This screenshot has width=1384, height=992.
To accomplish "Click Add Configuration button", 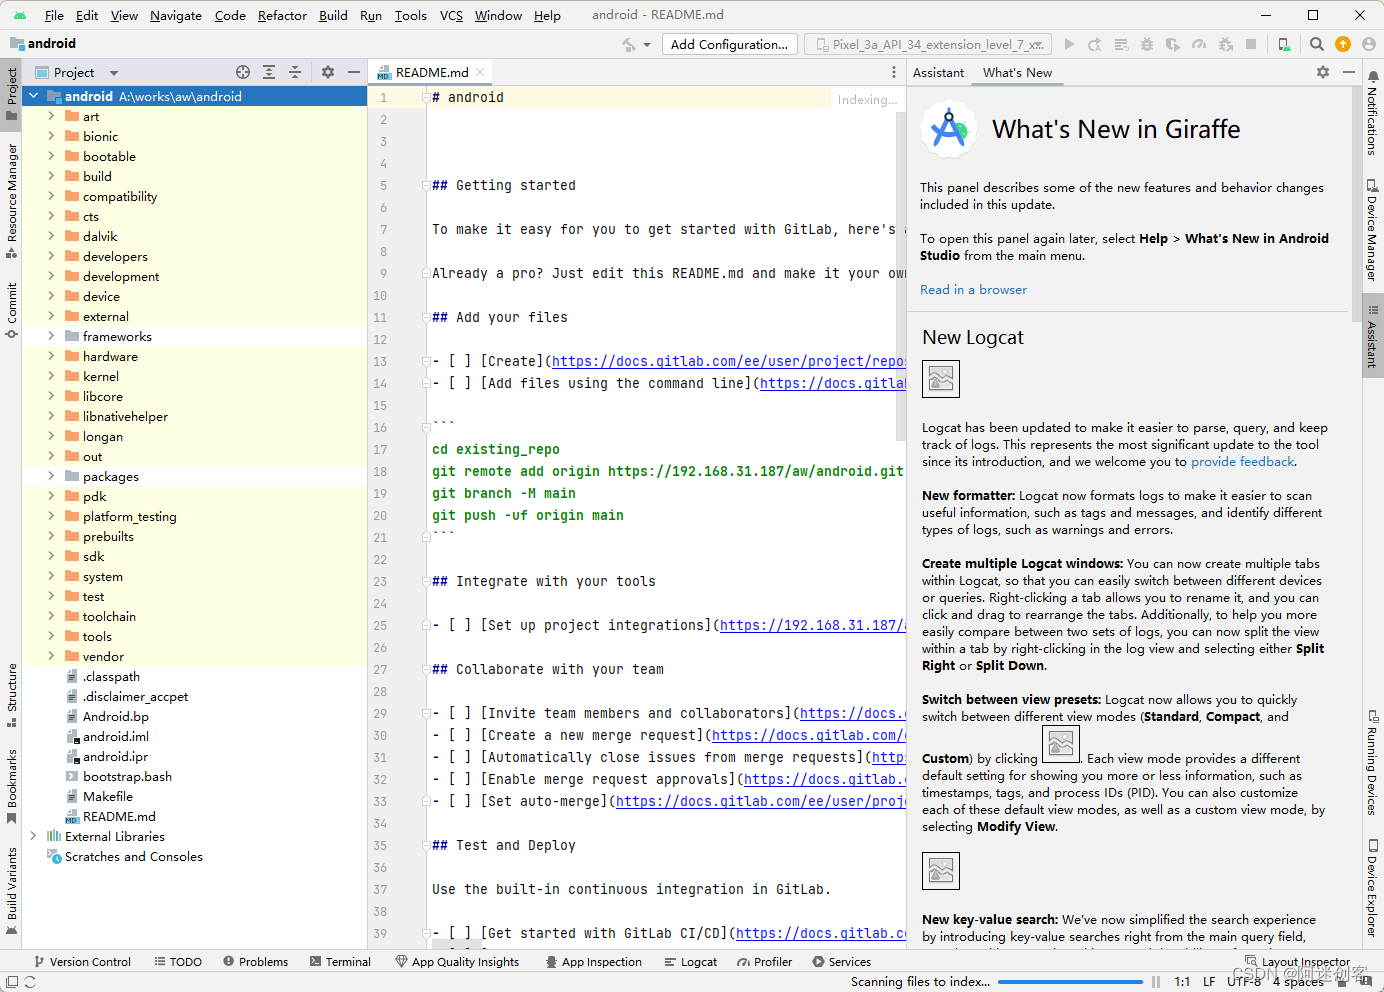I will [x=730, y=44].
